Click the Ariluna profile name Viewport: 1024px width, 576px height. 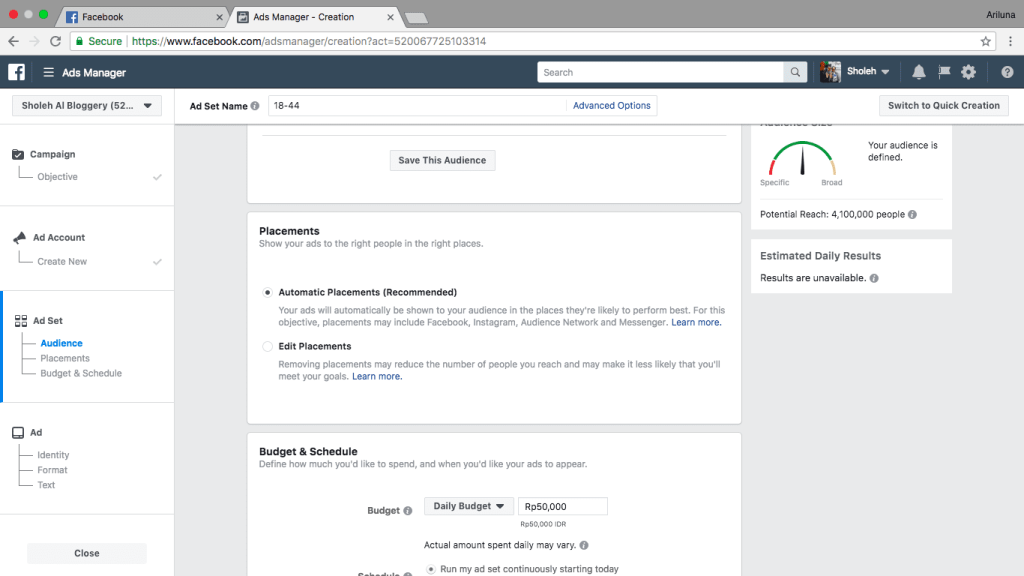tap(1000, 14)
